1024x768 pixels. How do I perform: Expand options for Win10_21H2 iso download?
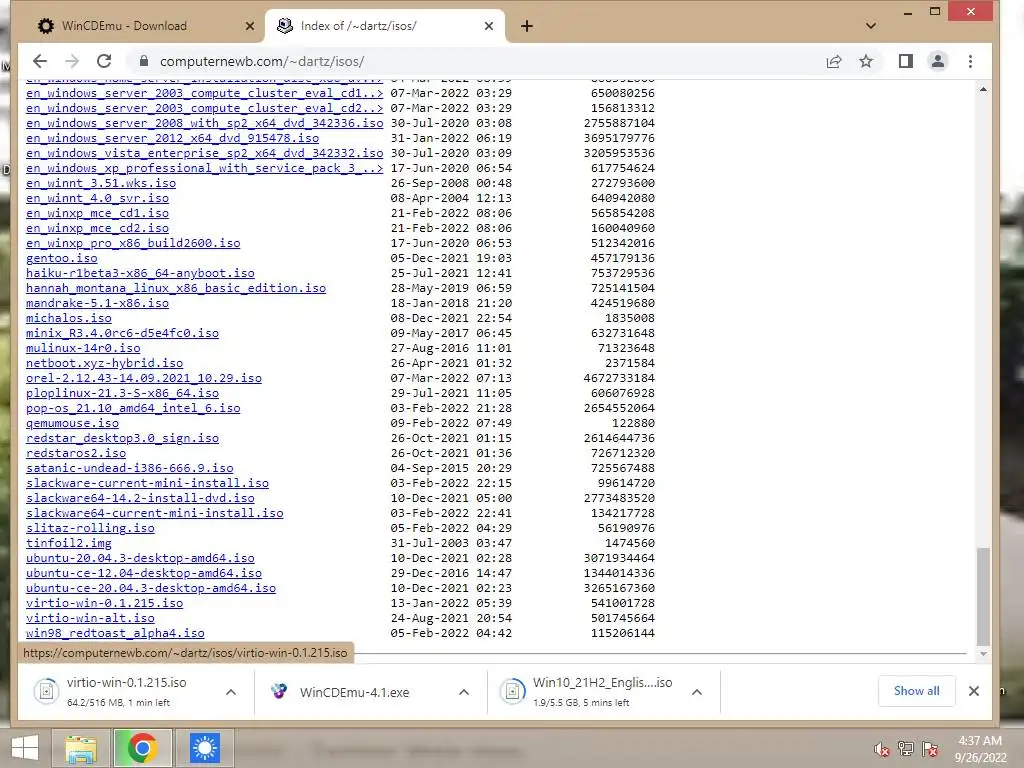697,692
